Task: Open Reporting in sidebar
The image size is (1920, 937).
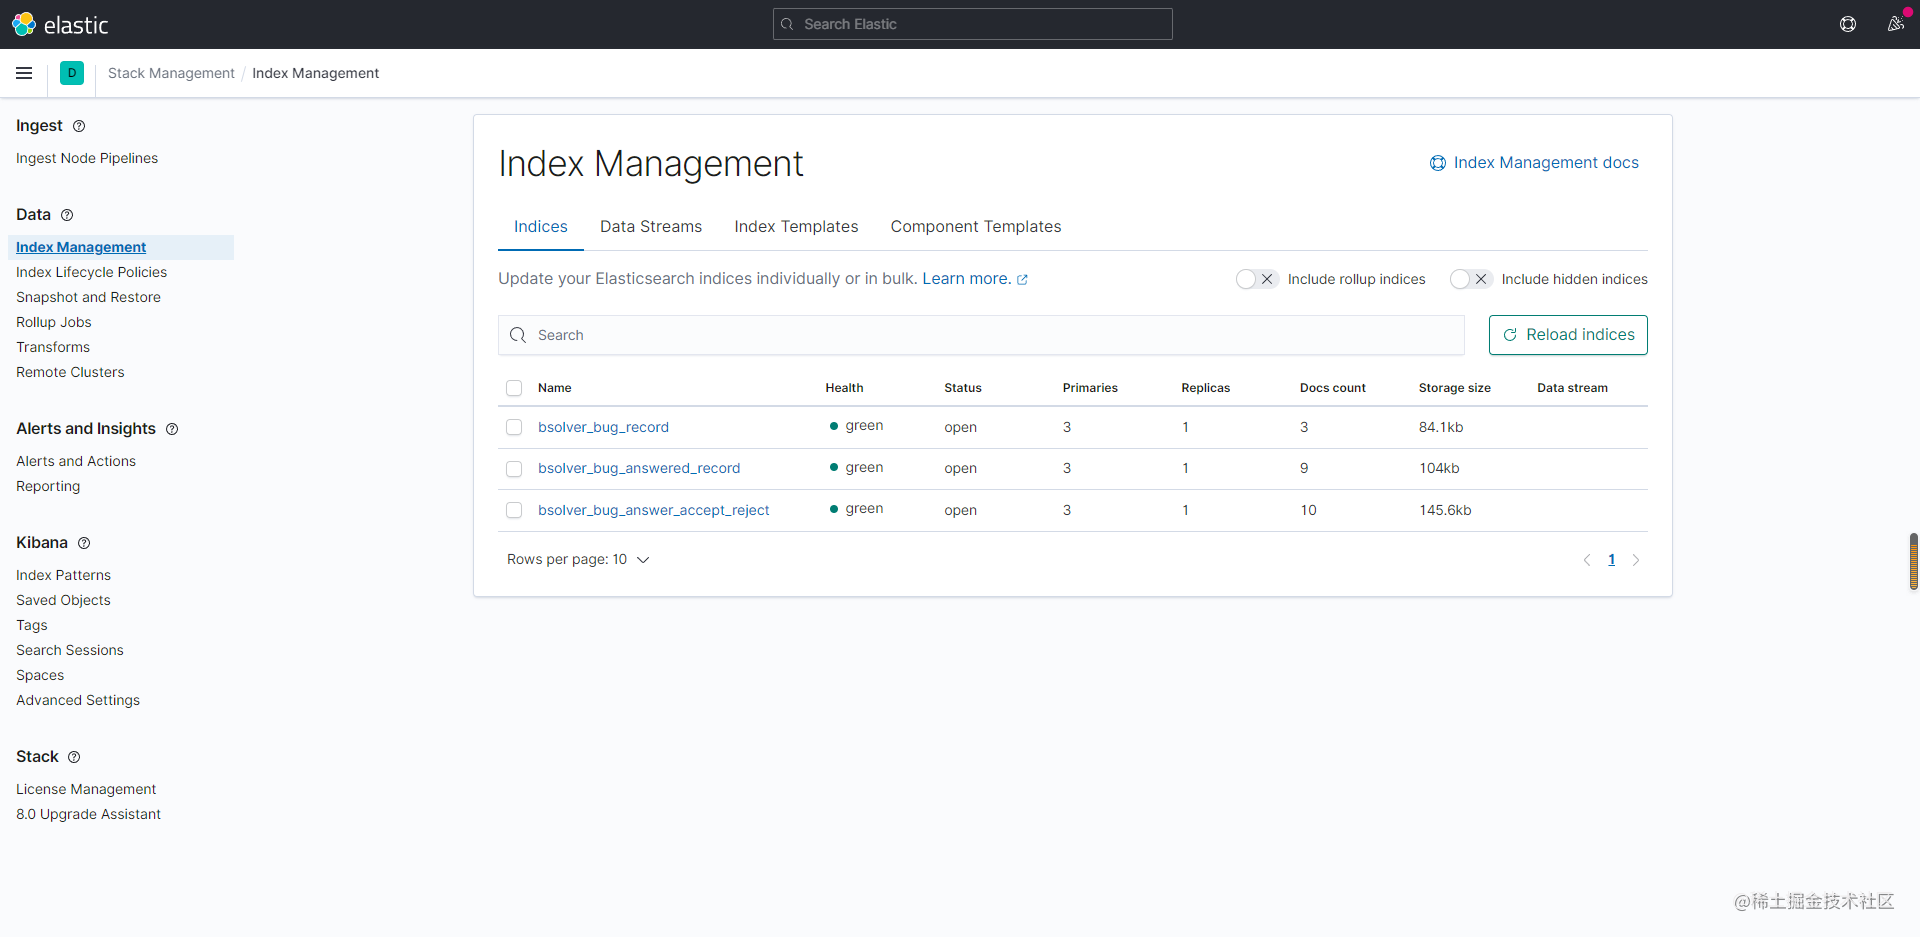Action: pyautogui.click(x=48, y=486)
